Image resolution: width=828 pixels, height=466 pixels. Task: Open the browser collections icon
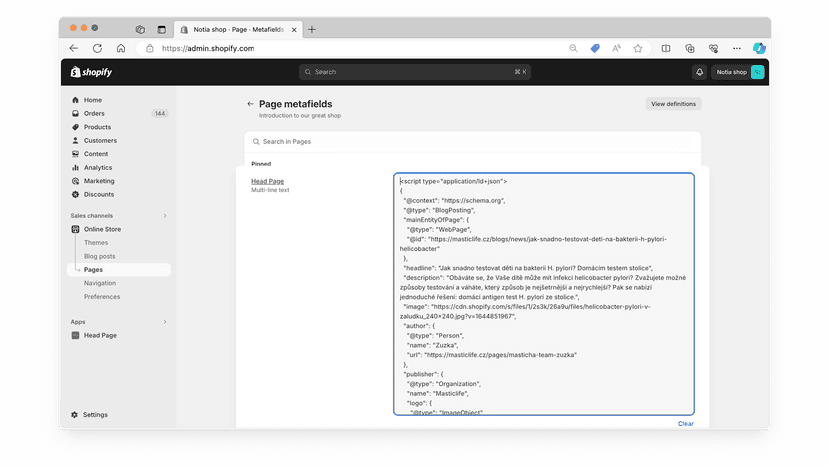click(x=690, y=48)
